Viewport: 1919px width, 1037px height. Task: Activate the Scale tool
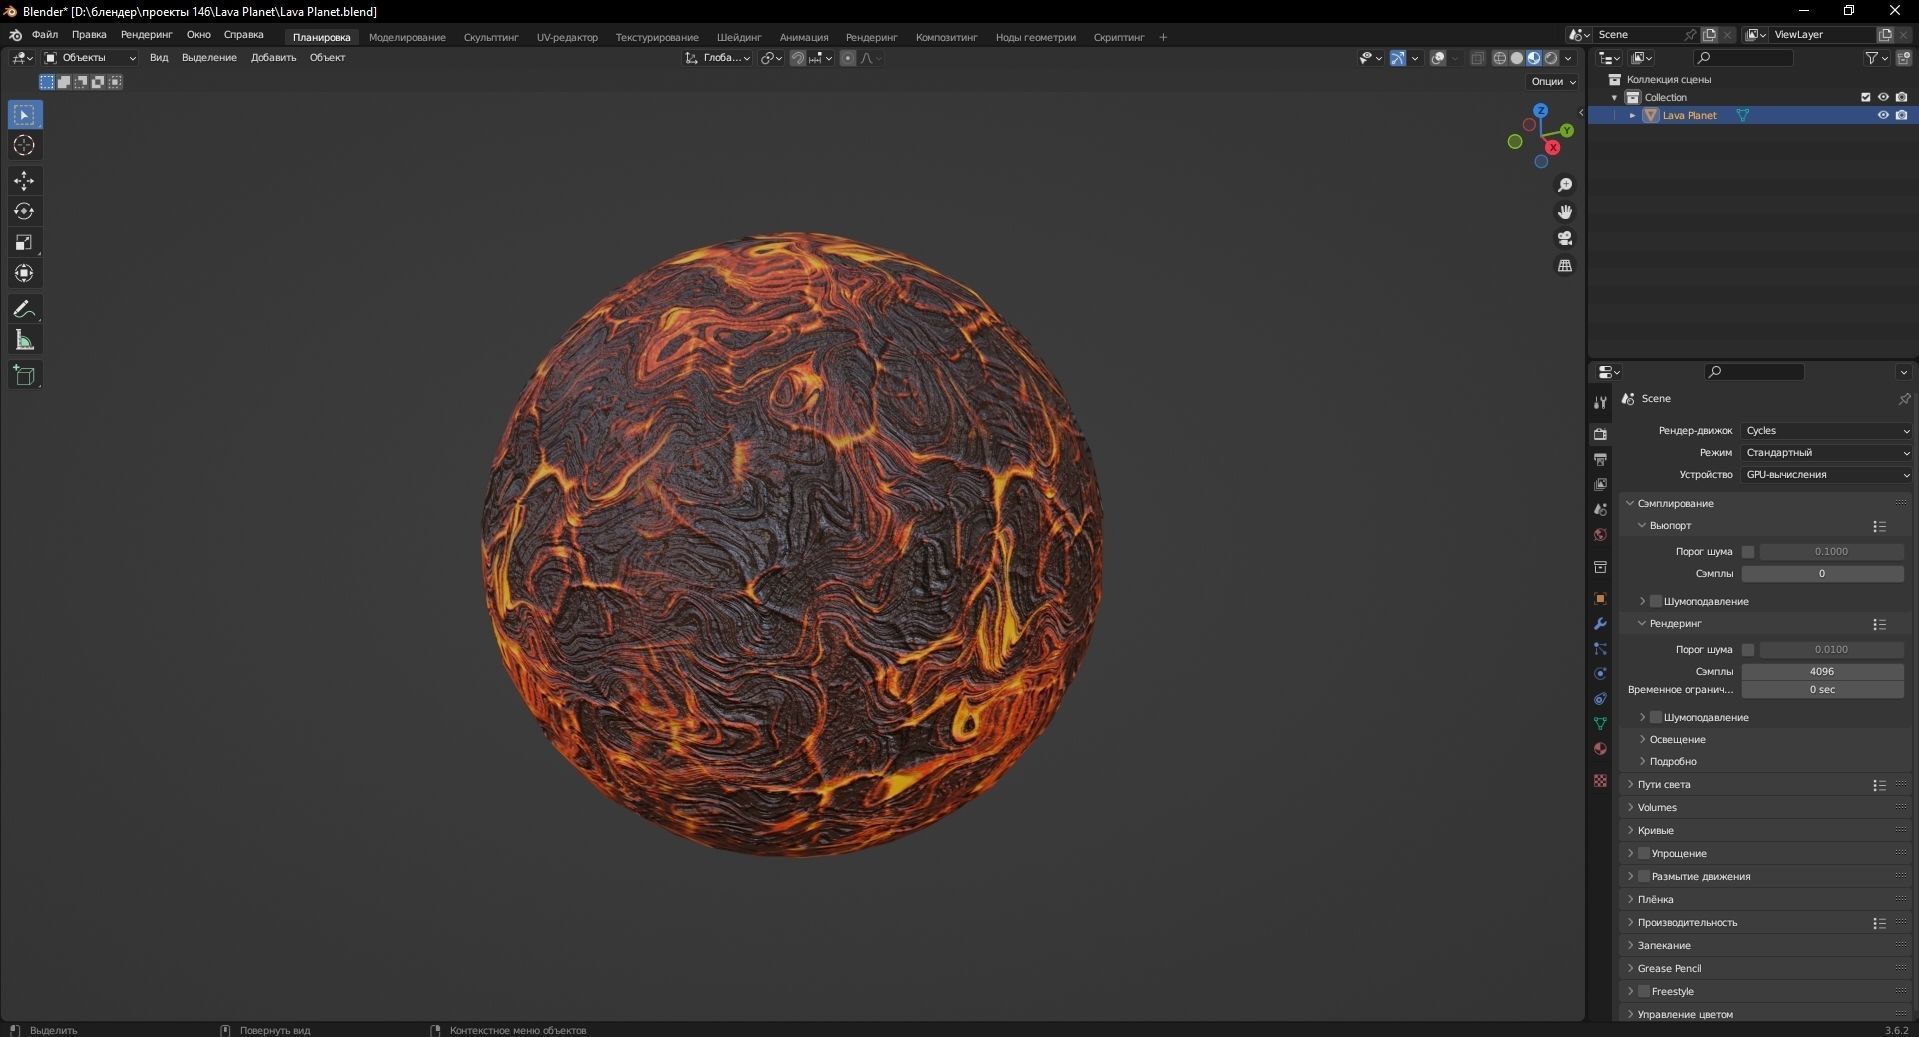click(x=25, y=243)
